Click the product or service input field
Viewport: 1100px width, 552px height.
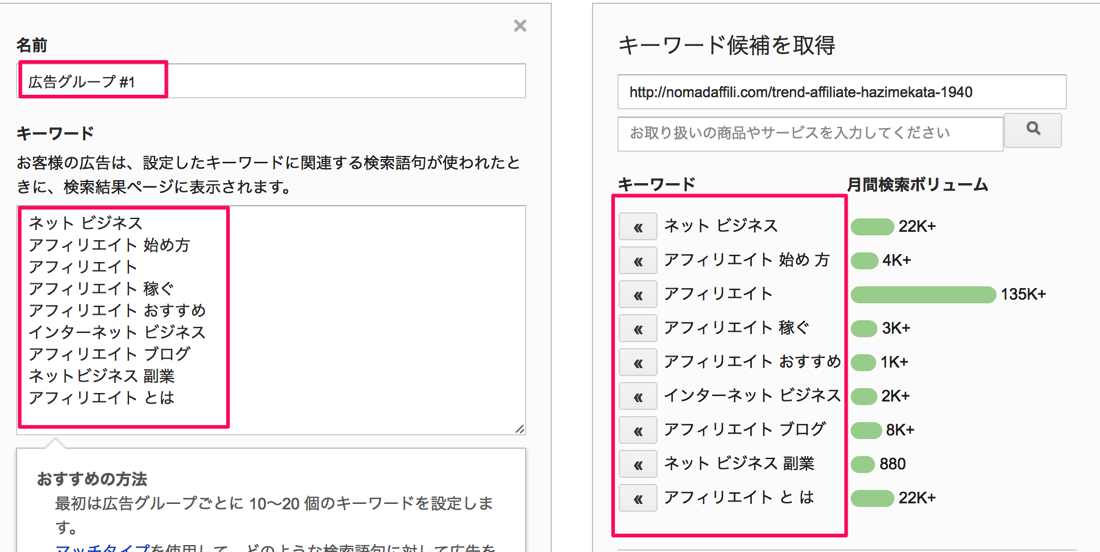coord(811,133)
